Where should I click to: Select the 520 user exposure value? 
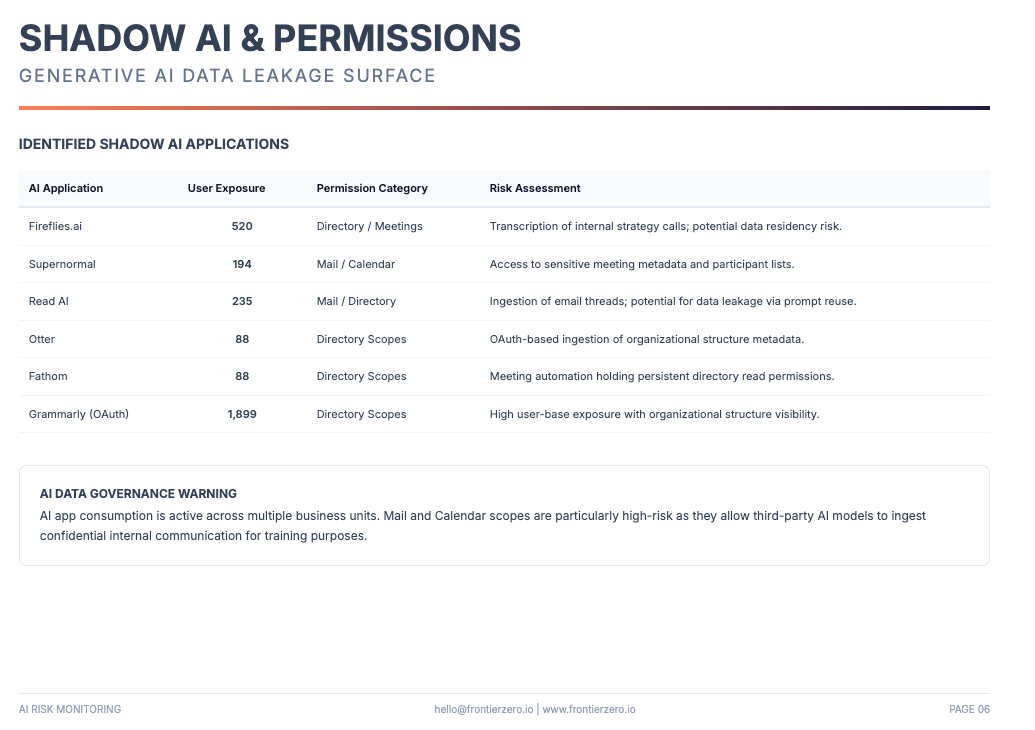click(x=242, y=226)
